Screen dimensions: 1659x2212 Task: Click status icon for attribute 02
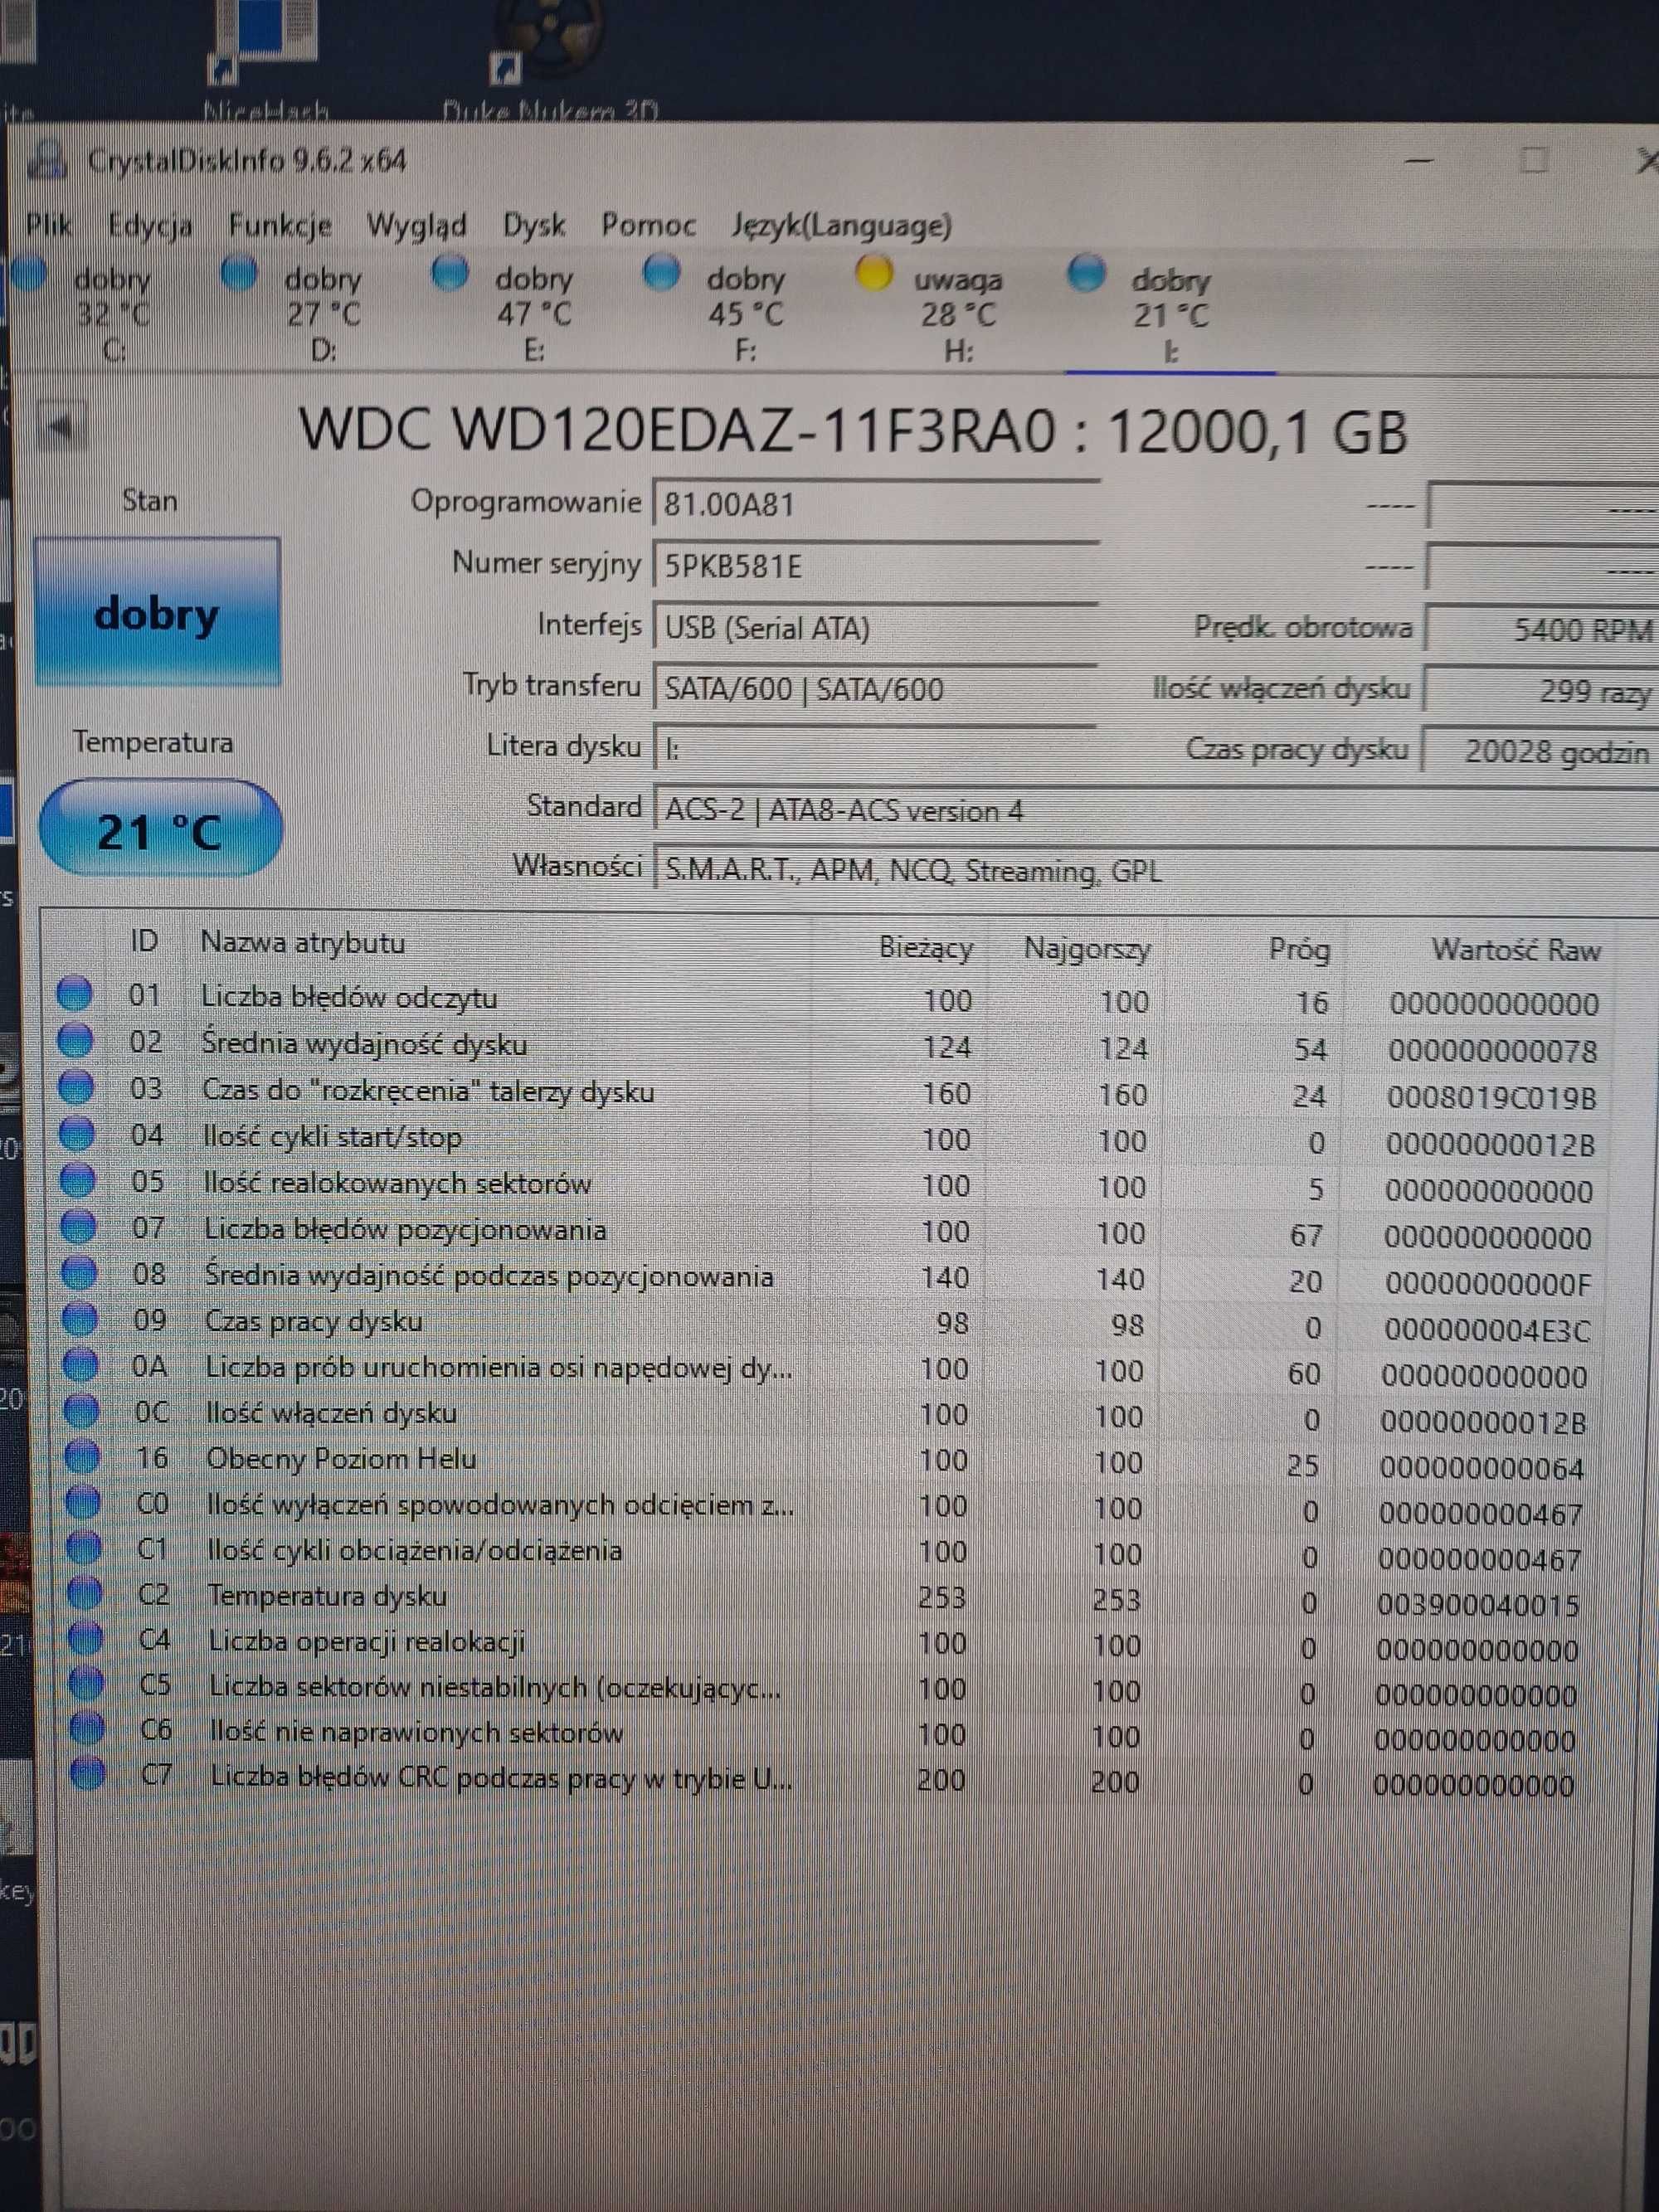[75, 1040]
